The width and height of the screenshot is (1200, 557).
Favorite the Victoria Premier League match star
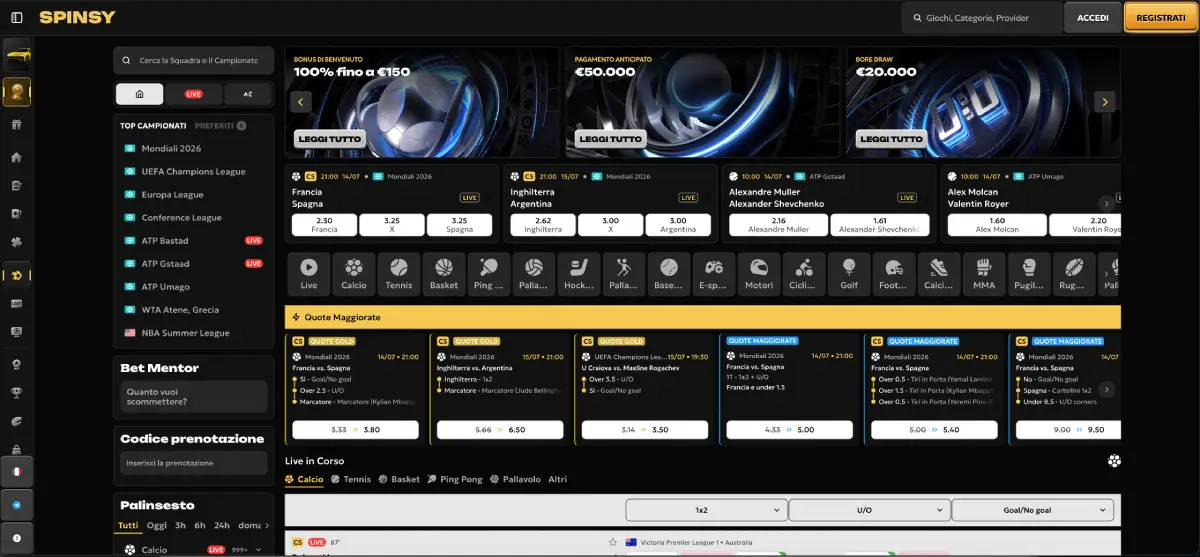[x=612, y=543]
